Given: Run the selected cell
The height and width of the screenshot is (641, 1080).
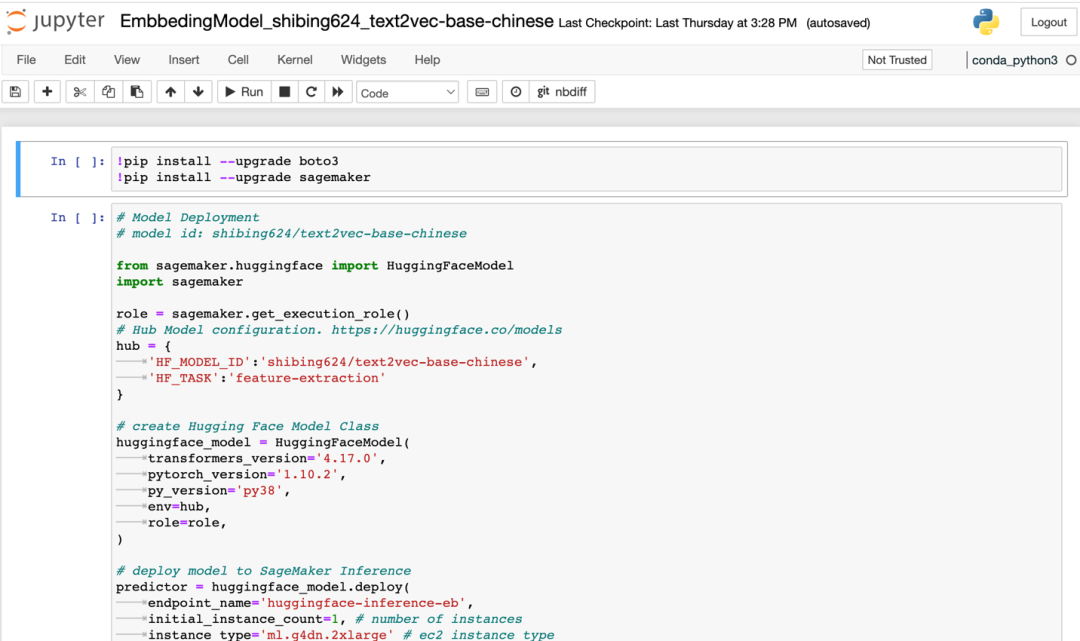Looking at the screenshot, I should tap(244, 92).
